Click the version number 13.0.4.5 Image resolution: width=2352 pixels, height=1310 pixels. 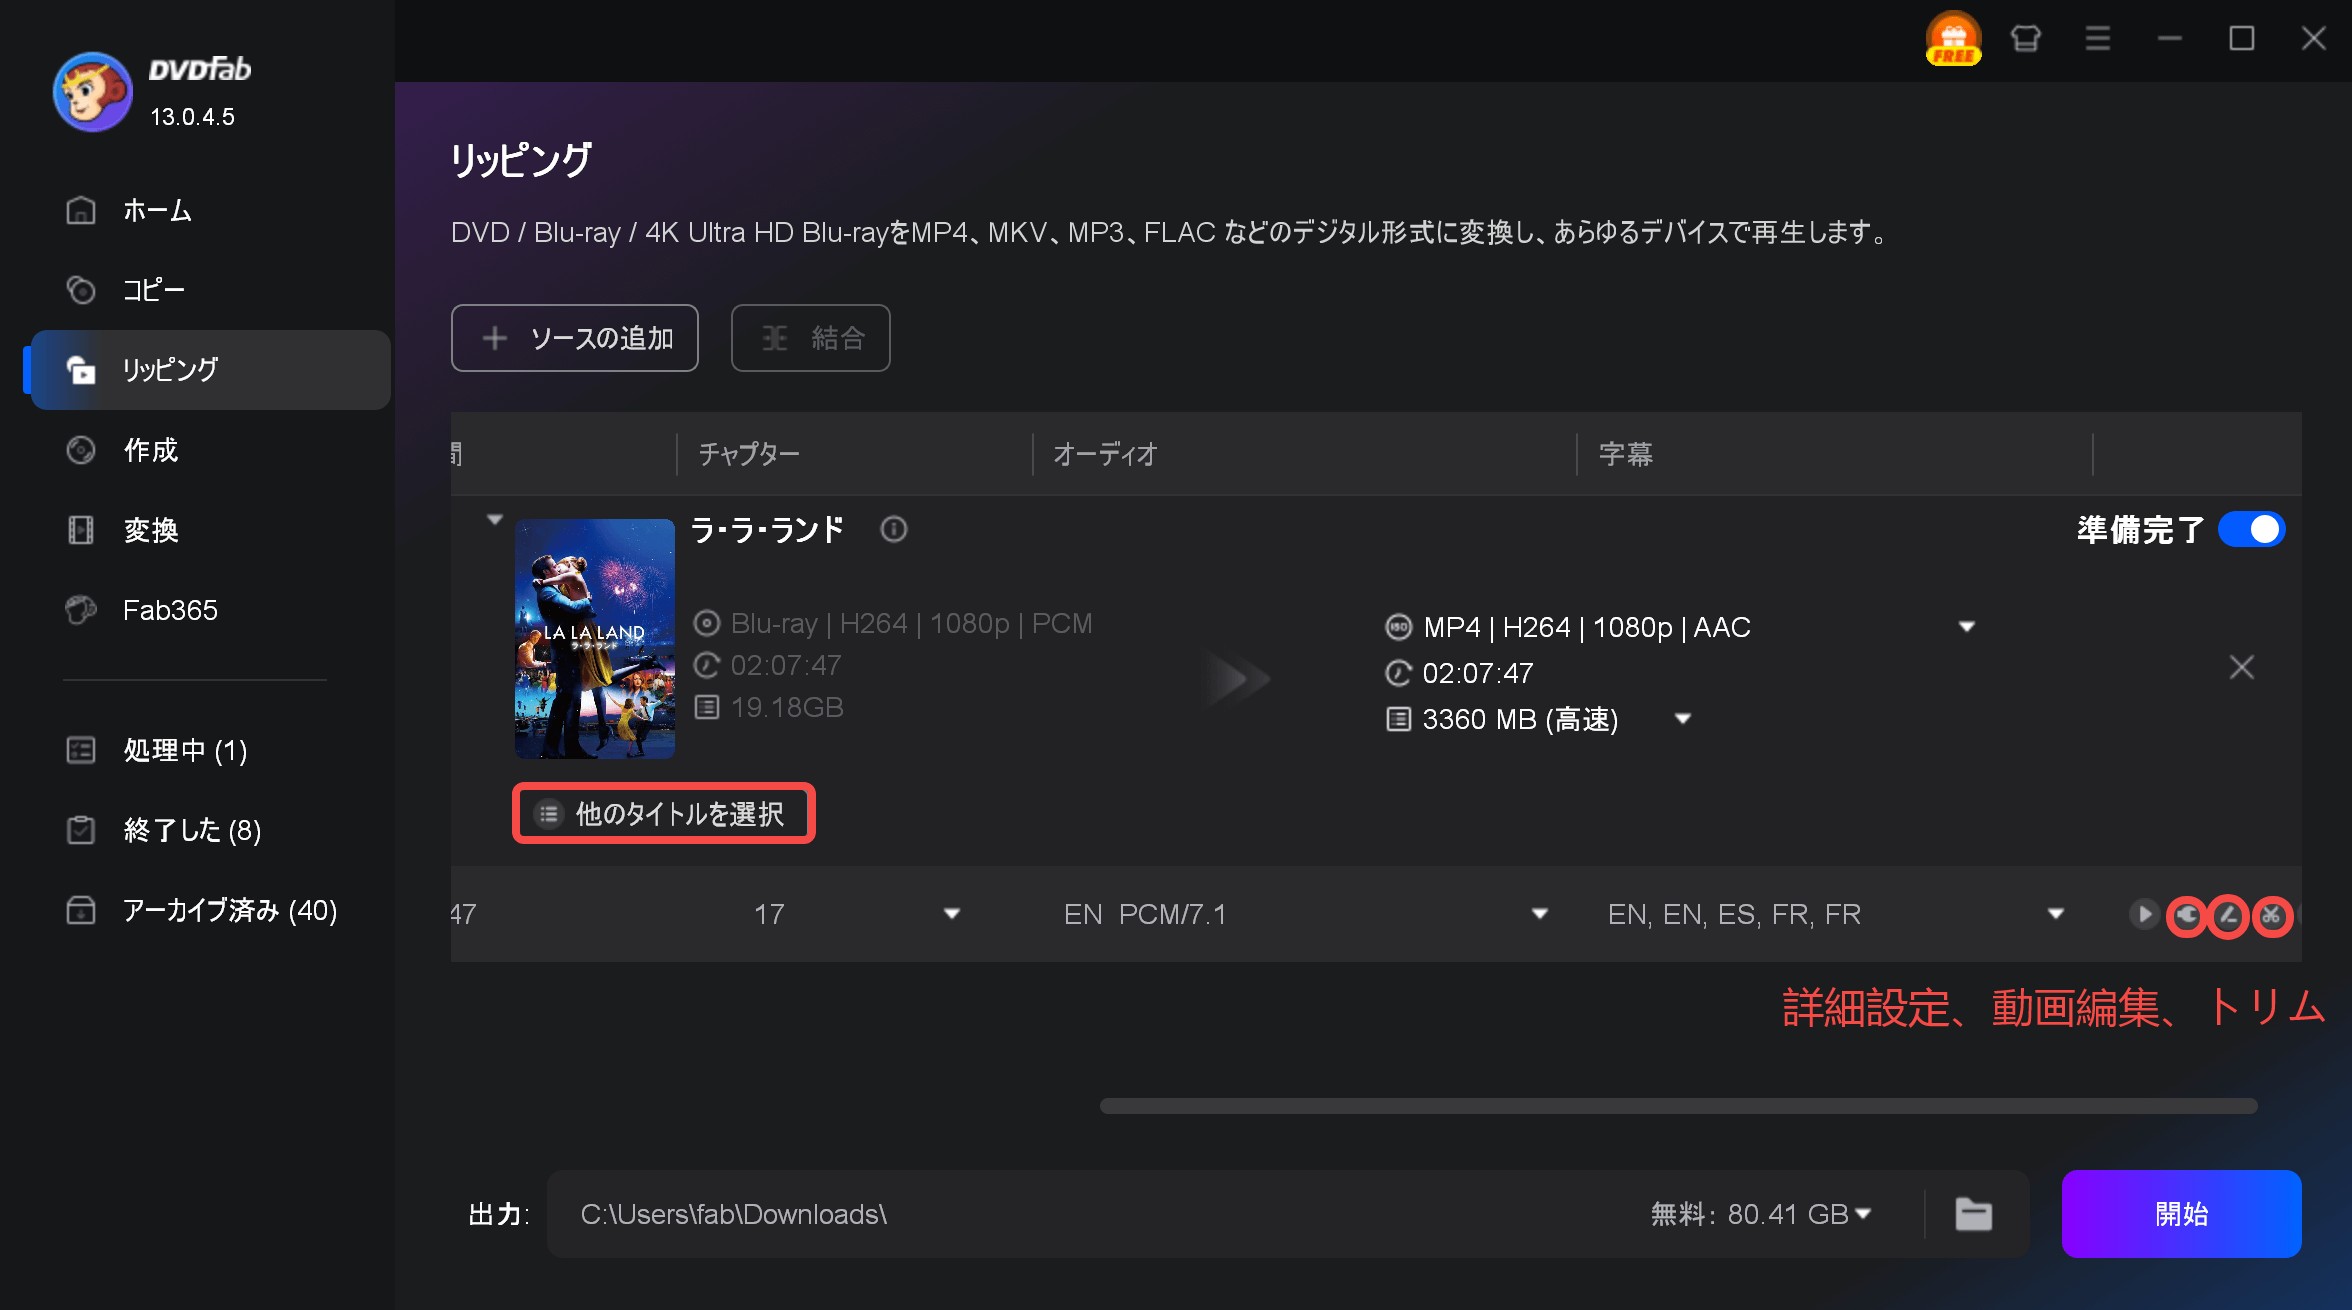[x=192, y=117]
